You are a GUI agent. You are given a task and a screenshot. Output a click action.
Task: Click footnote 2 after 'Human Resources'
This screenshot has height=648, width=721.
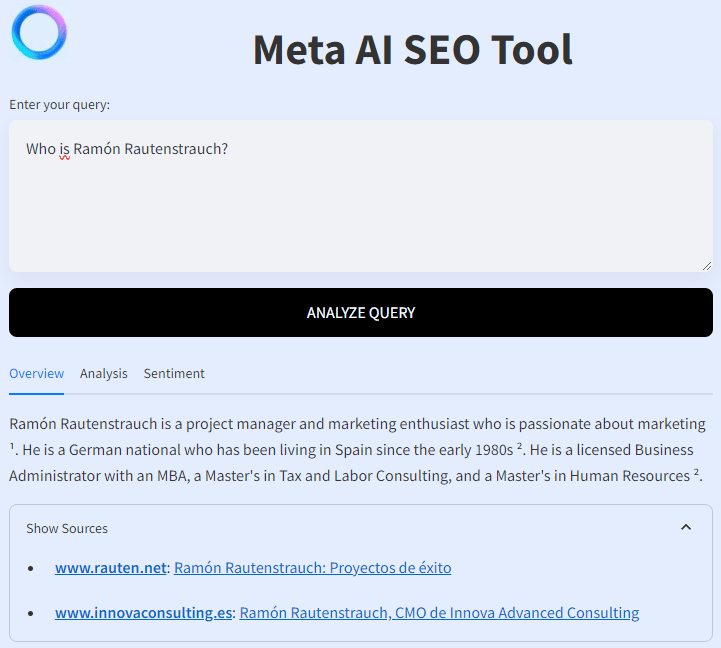click(x=696, y=472)
